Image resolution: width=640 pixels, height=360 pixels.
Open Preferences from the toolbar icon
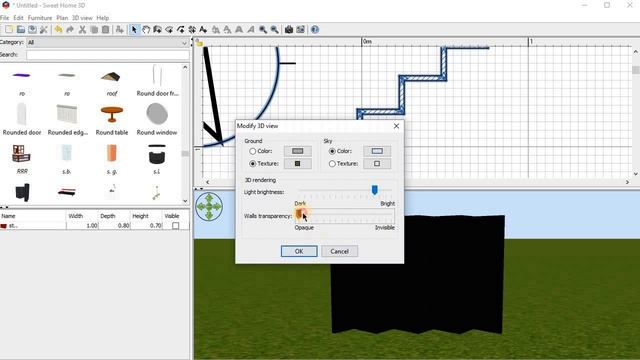[44, 29]
